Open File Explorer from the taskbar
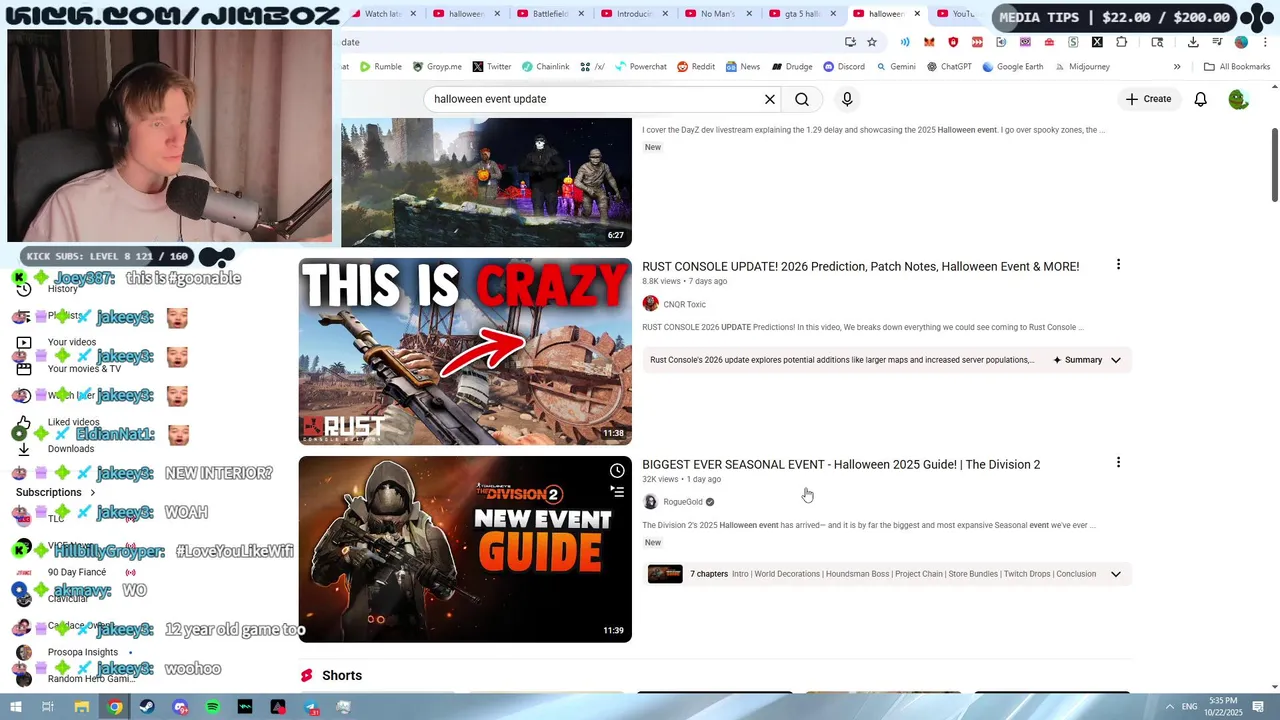1280x720 pixels. point(82,707)
